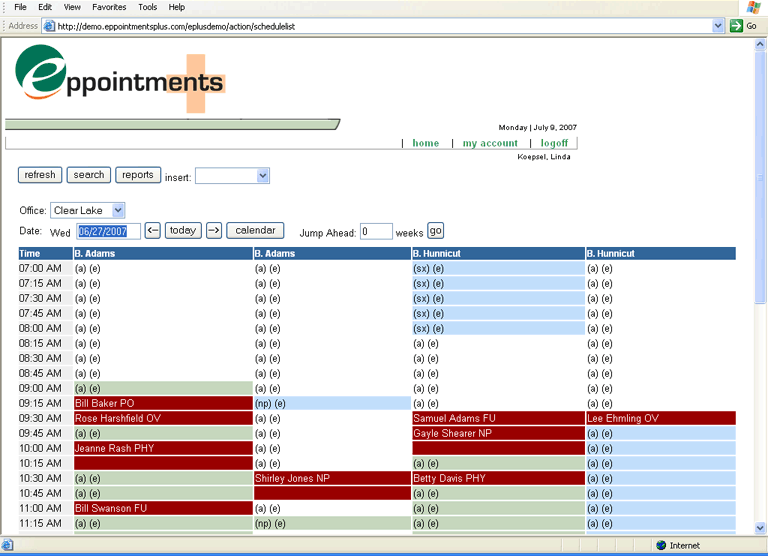This screenshot has width=768, height=556.
Task: Click the Appointments Plus logo
Action: point(120,77)
